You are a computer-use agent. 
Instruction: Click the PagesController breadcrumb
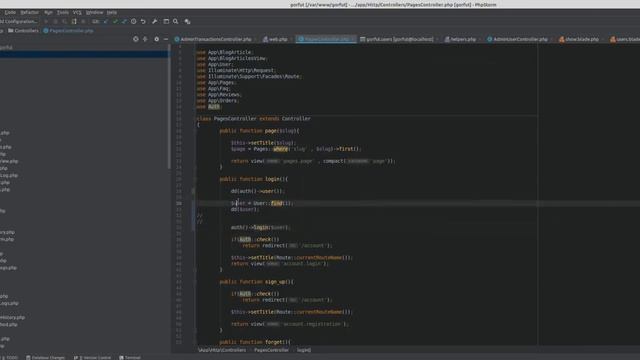[x=271, y=350]
